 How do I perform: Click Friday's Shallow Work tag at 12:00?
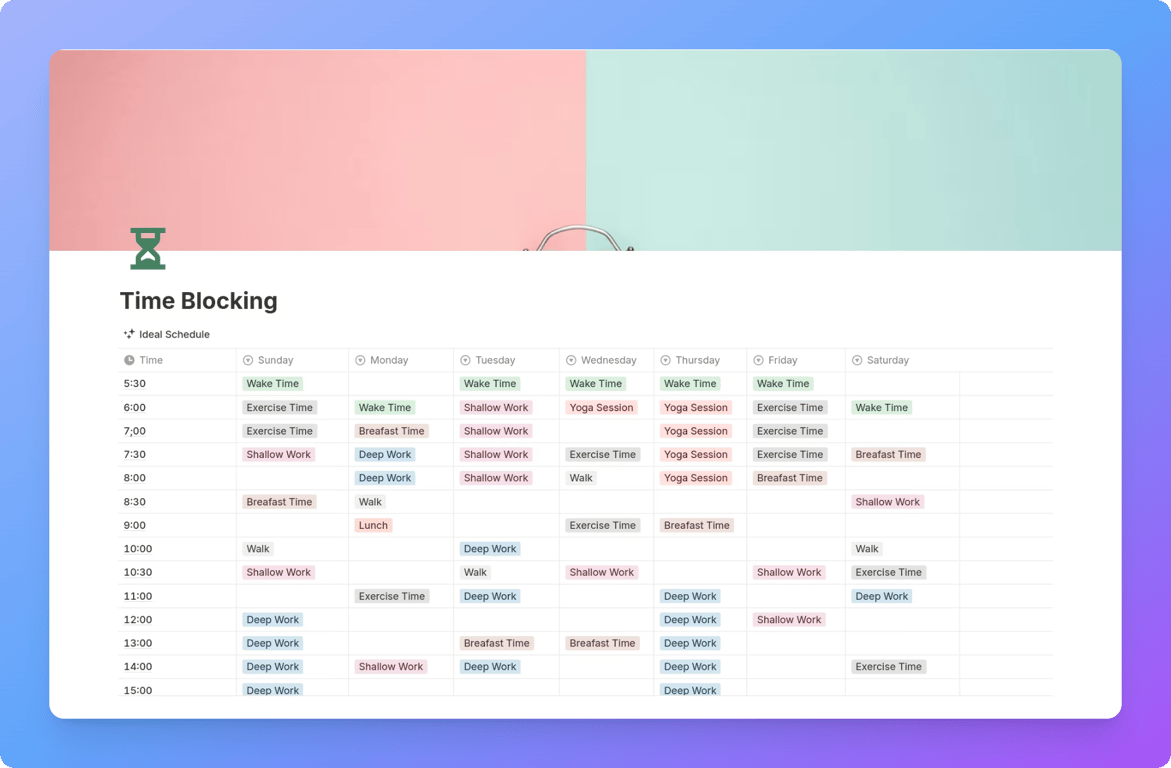[x=789, y=619]
